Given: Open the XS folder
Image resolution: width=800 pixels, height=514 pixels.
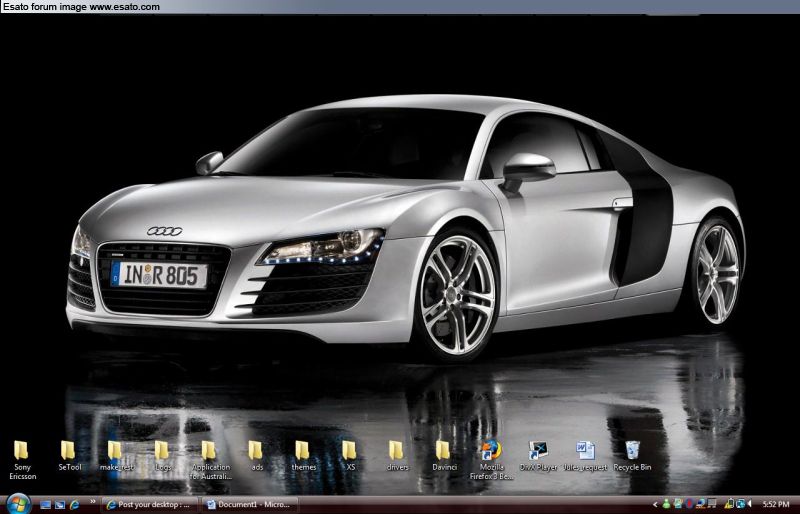Looking at the screenshot, I should click(349, 455).
